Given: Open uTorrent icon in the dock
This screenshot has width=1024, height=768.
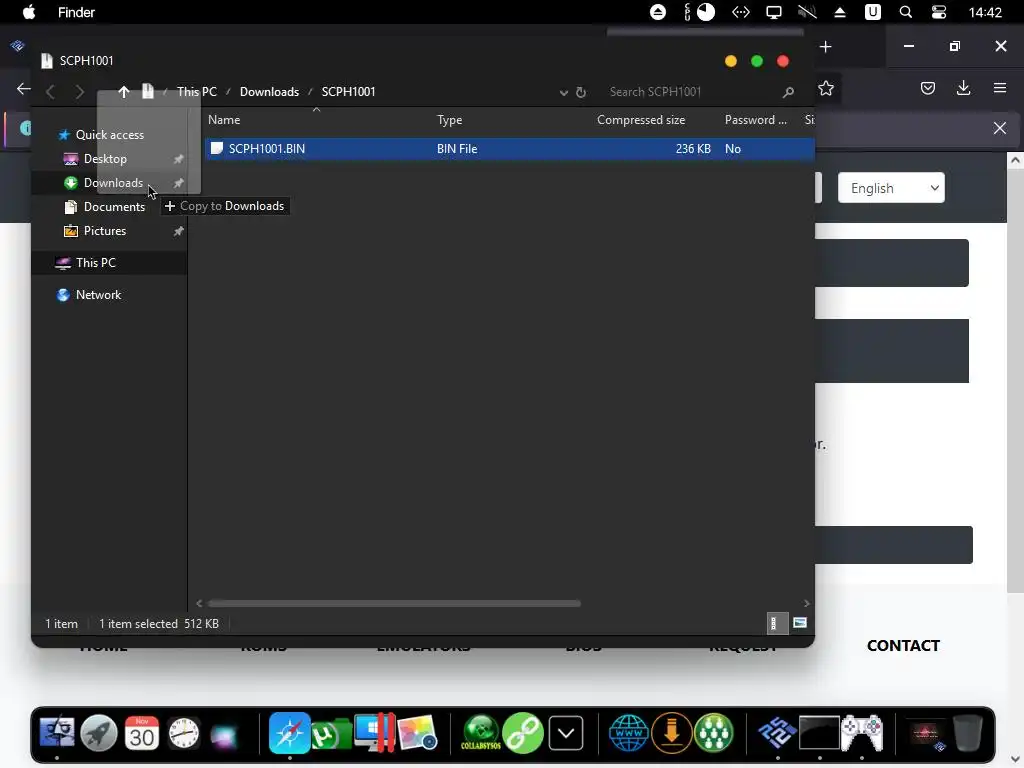Looking at the screenshot, I should 330,734.
